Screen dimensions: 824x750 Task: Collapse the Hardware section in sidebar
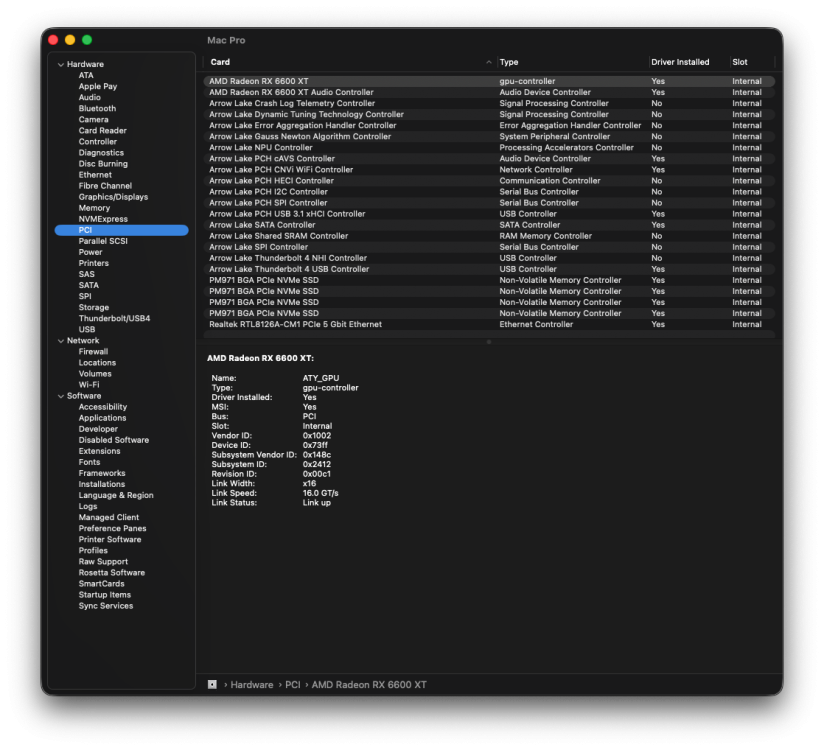[x=60, y=64]
